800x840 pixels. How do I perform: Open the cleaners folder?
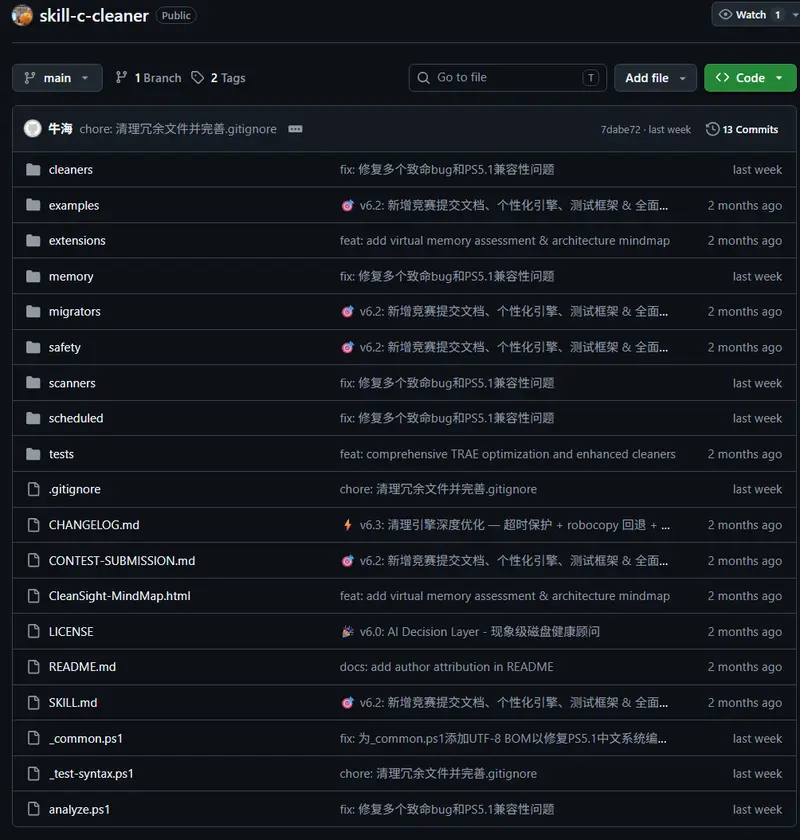71,170
